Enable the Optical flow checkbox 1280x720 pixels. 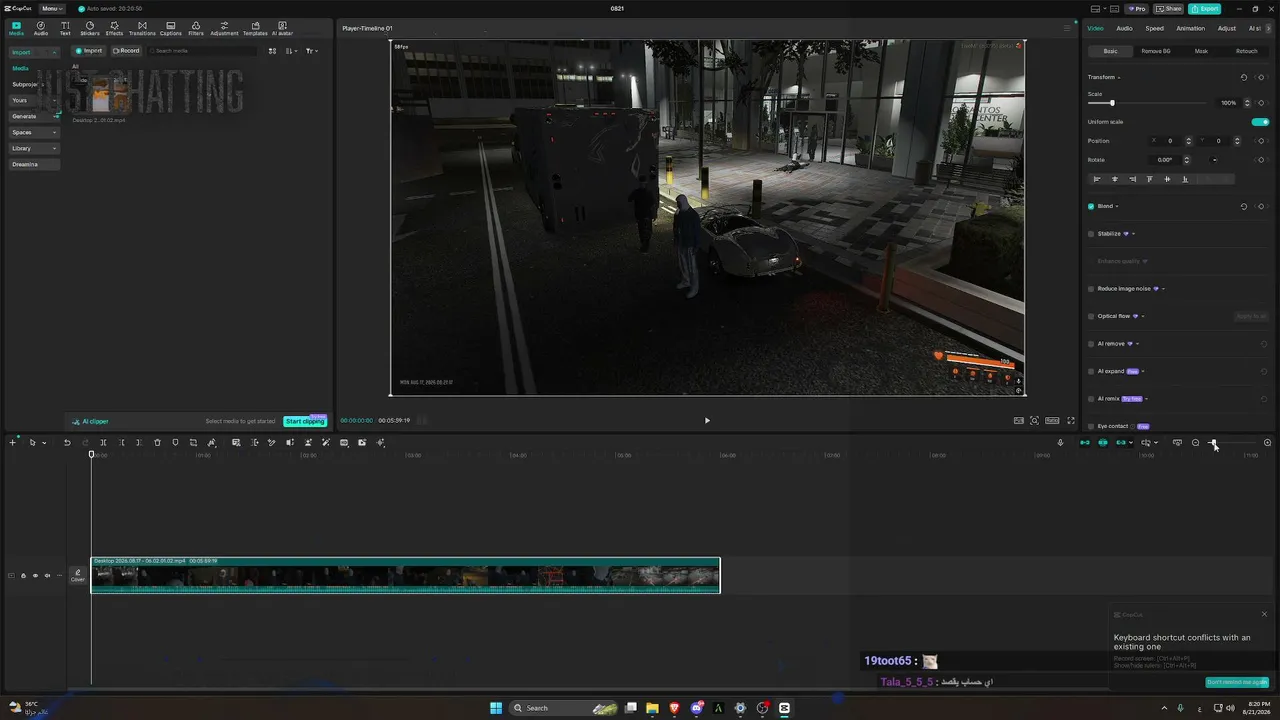(1091, 316)
